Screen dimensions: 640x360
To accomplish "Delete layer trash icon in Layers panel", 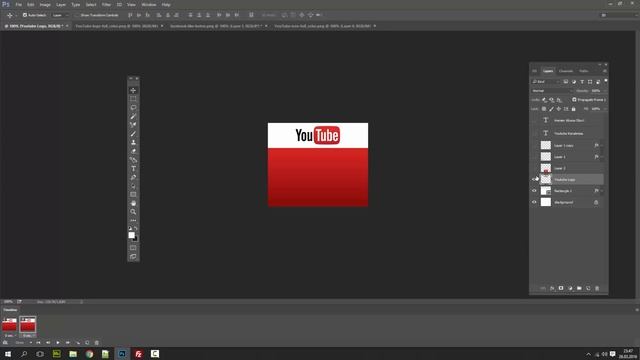I will point(597,288).
